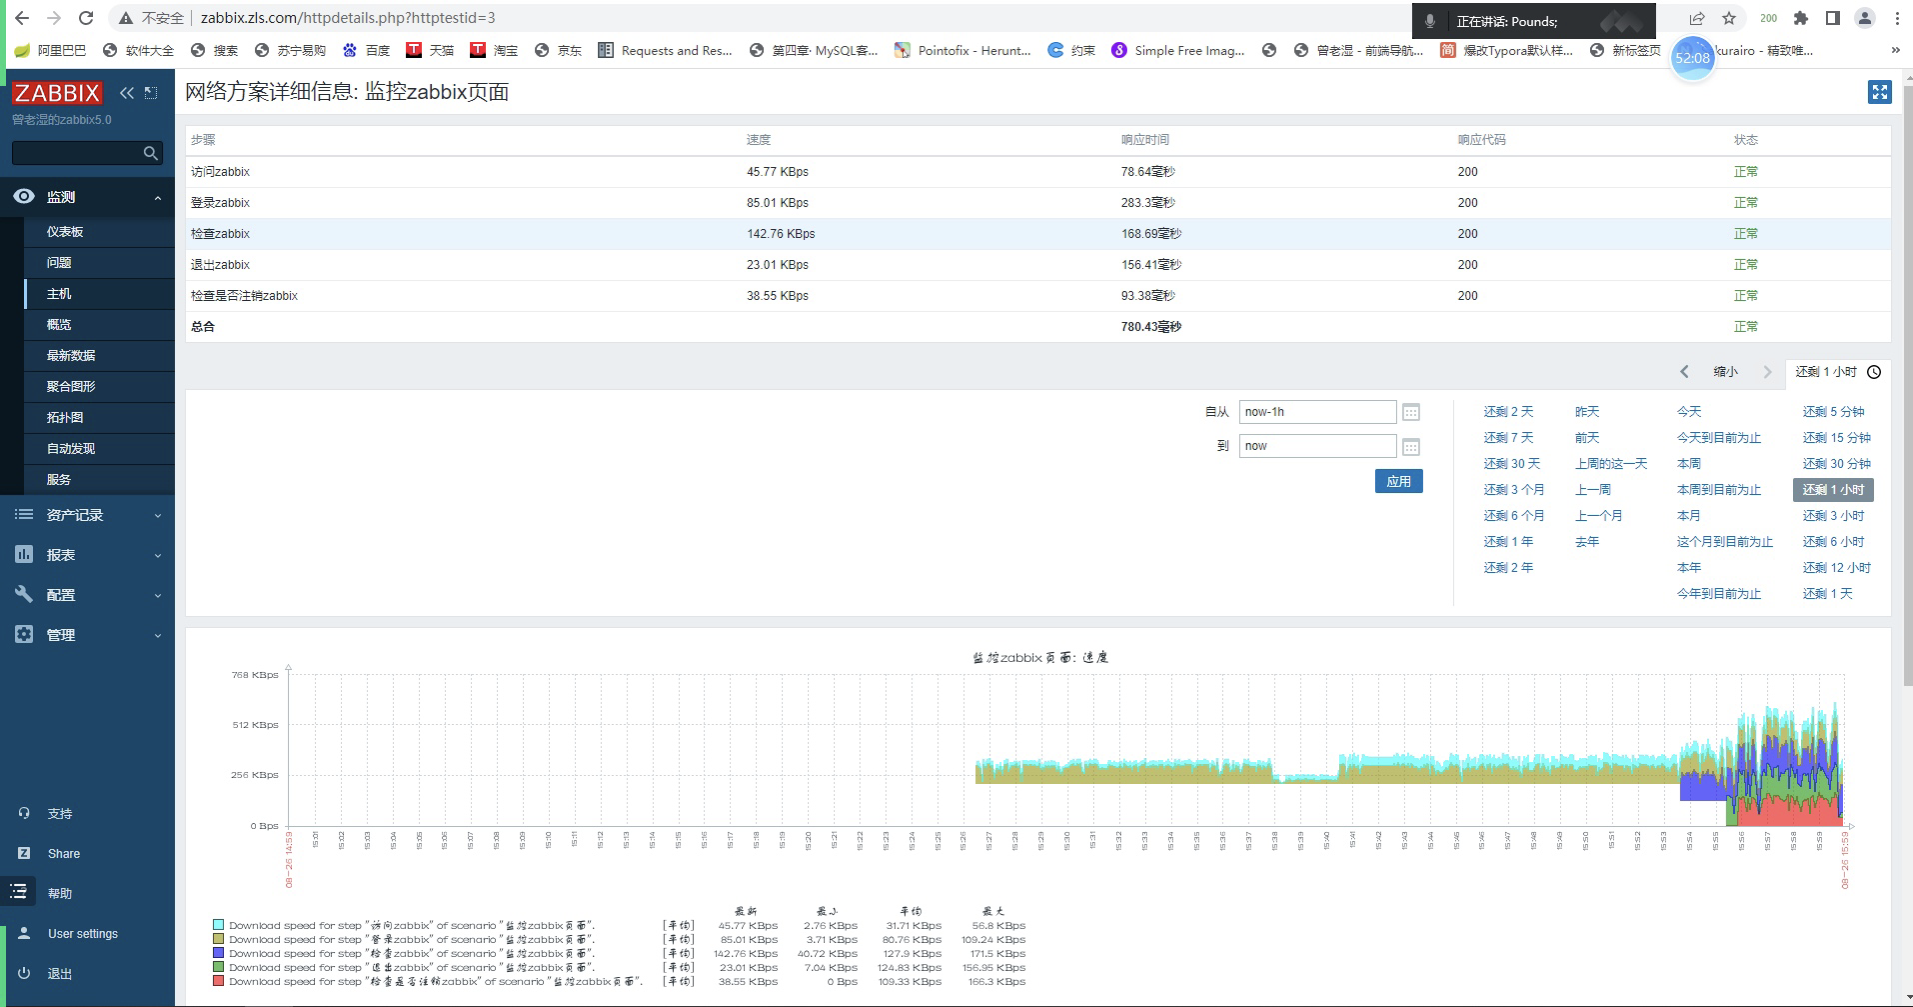Click the browser address bar URL
The height and width of the screenshot is (1007, 1913).
[347, 18]
